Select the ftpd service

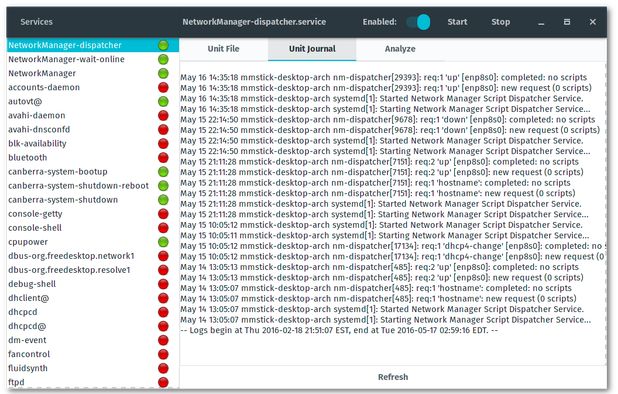(93, 382)
